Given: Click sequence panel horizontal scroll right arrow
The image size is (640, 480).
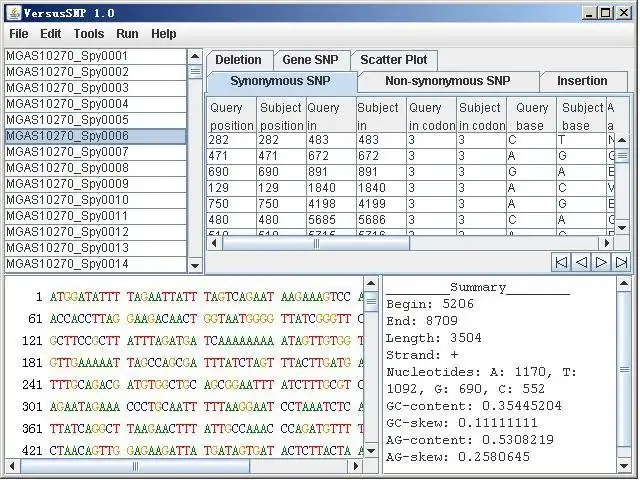Looking at the screenshot, I should [356, 466].
